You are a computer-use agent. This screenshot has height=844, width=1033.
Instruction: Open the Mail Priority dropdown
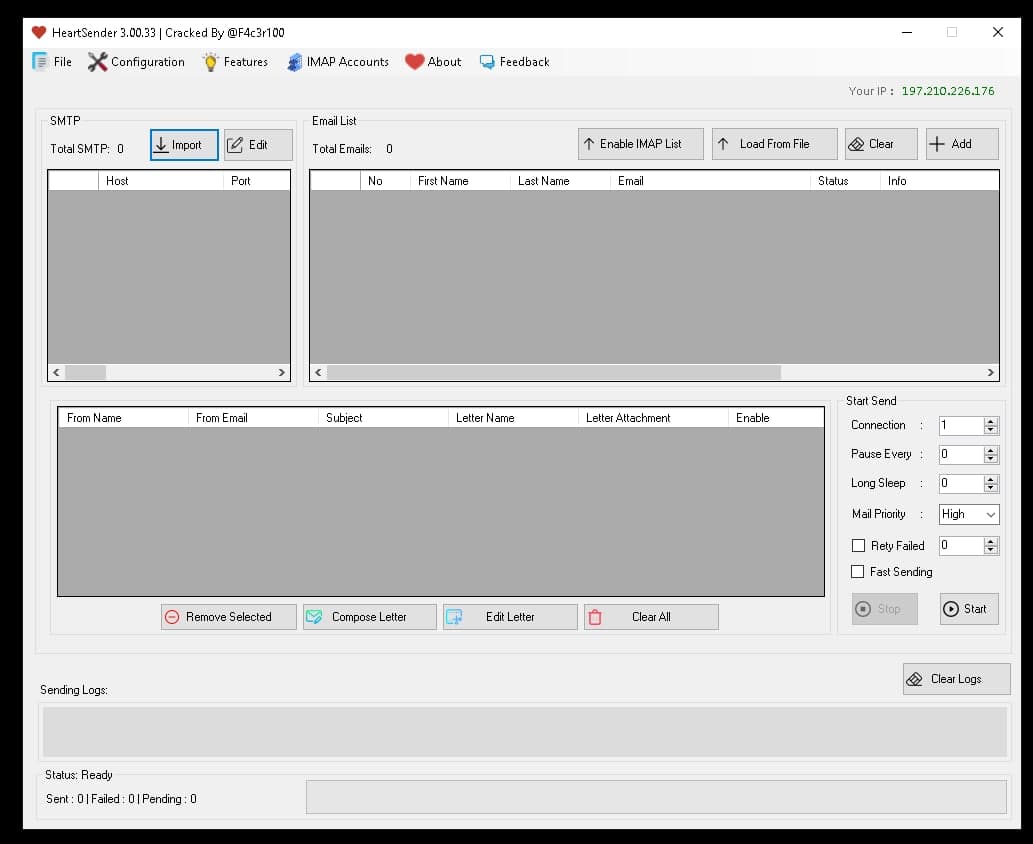(968, 514)
